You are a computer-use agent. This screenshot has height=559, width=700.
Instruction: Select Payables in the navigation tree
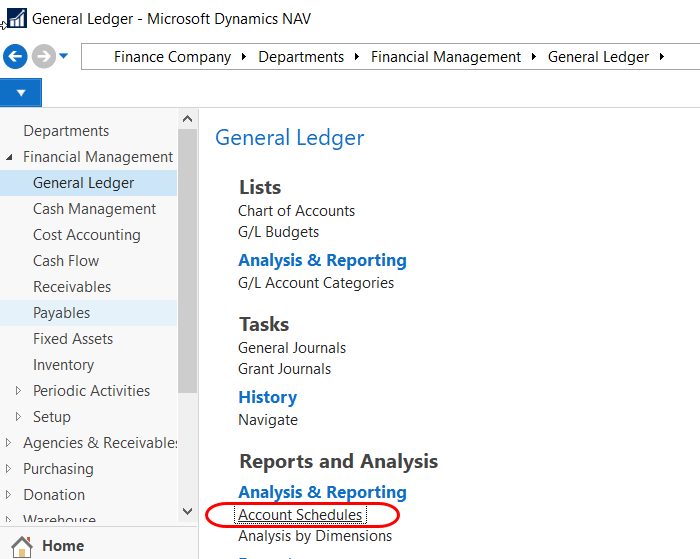[61, 313]
